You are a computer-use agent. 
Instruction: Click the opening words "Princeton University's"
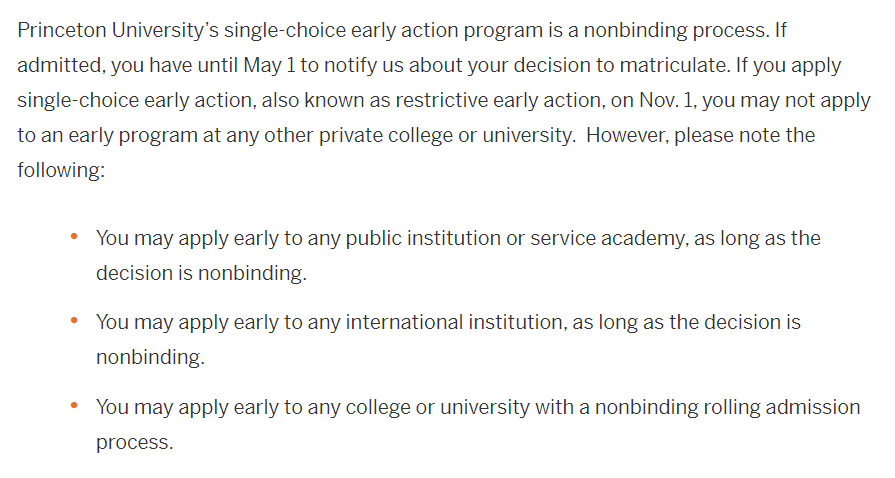click(118, 30)
